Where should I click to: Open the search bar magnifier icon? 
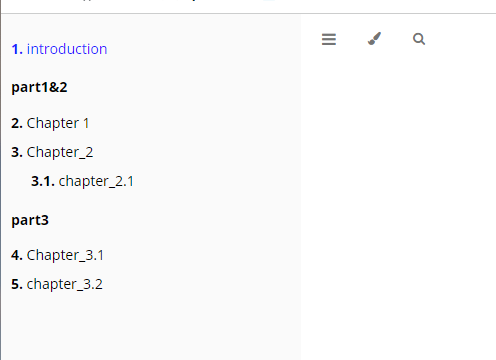[419, 39]
